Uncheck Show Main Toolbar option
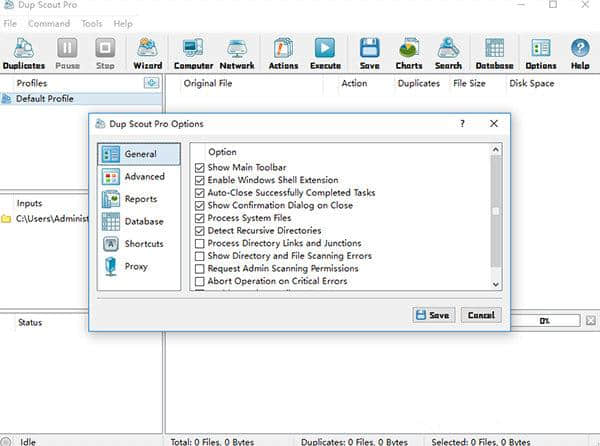 pyautogui.click(x=200, y=168)
